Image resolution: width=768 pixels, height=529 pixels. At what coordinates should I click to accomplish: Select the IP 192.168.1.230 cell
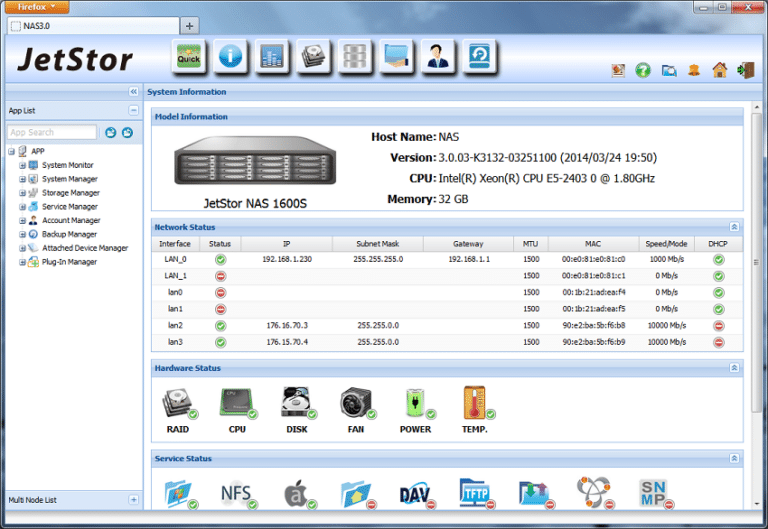point(287,259)
